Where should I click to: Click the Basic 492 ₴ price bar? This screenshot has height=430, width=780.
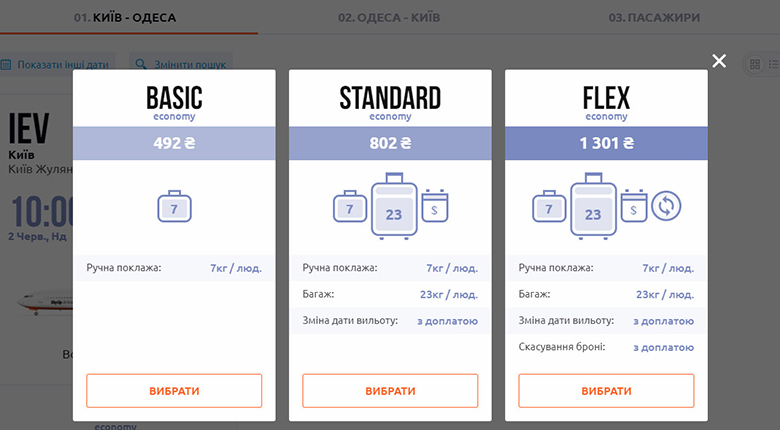[174, 143]
